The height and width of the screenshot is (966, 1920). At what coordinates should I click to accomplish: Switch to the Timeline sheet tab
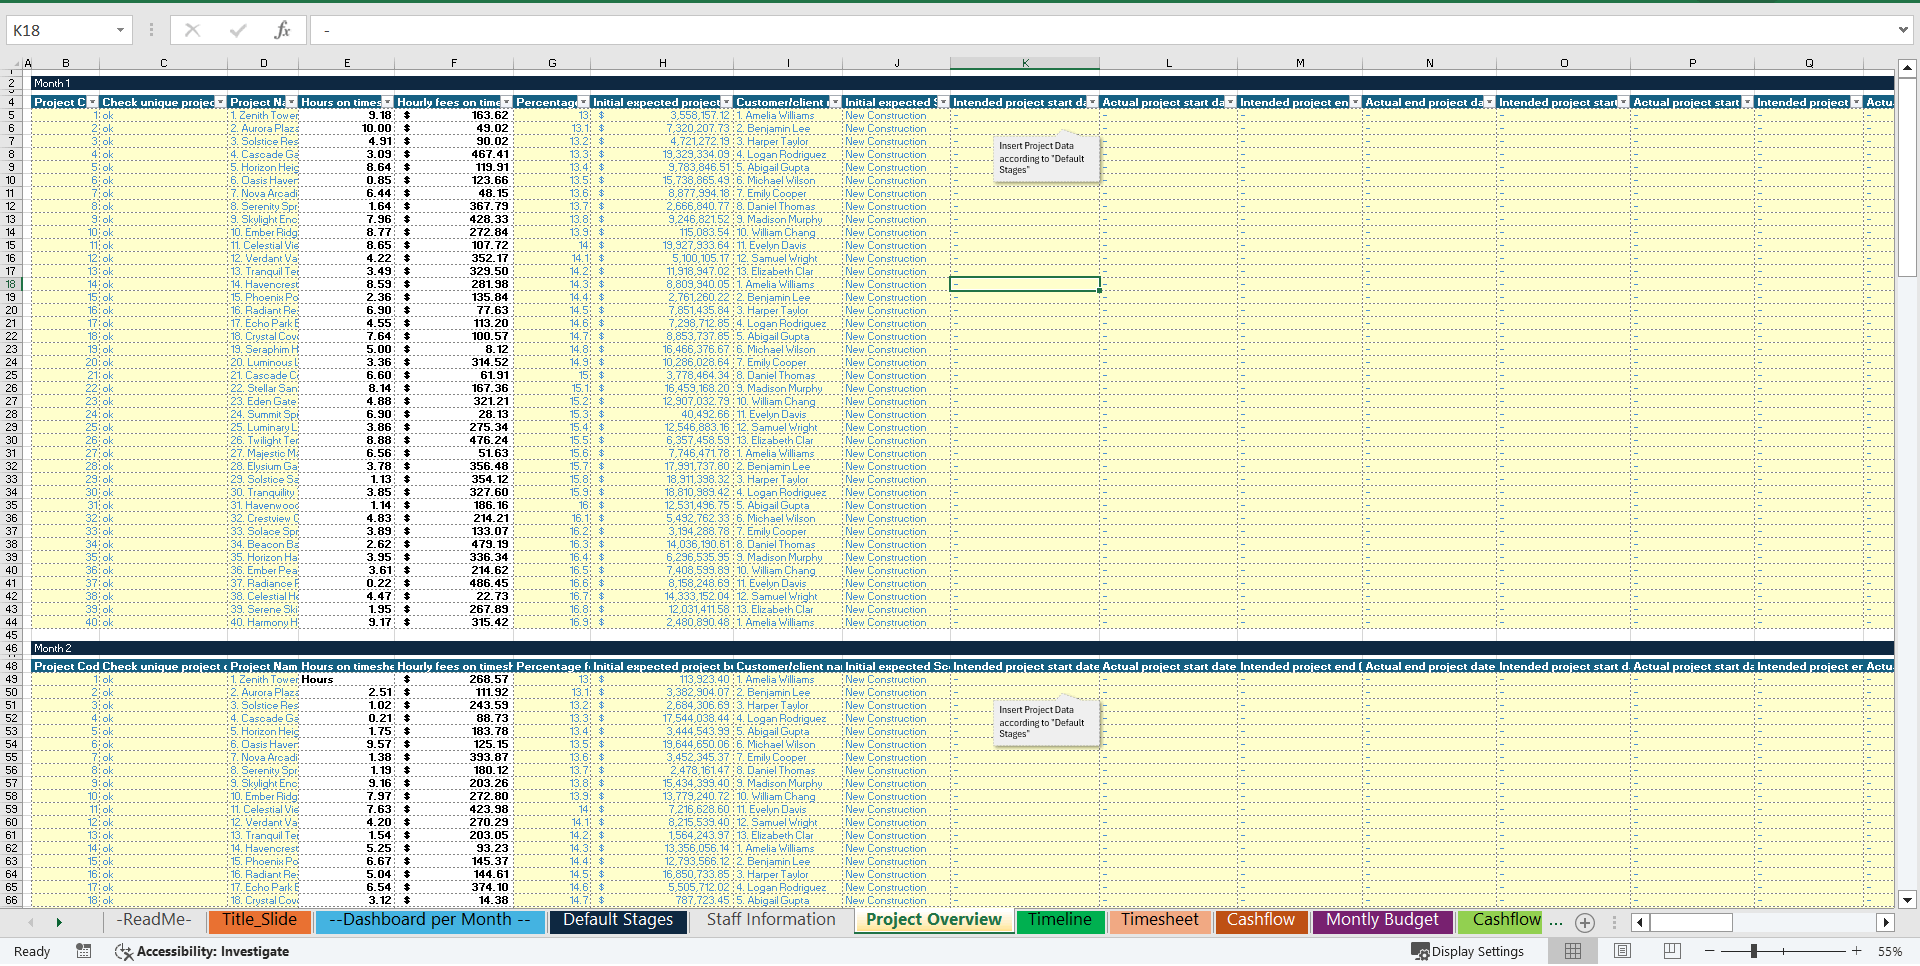pyautogui.click(x=1060, y=920)
